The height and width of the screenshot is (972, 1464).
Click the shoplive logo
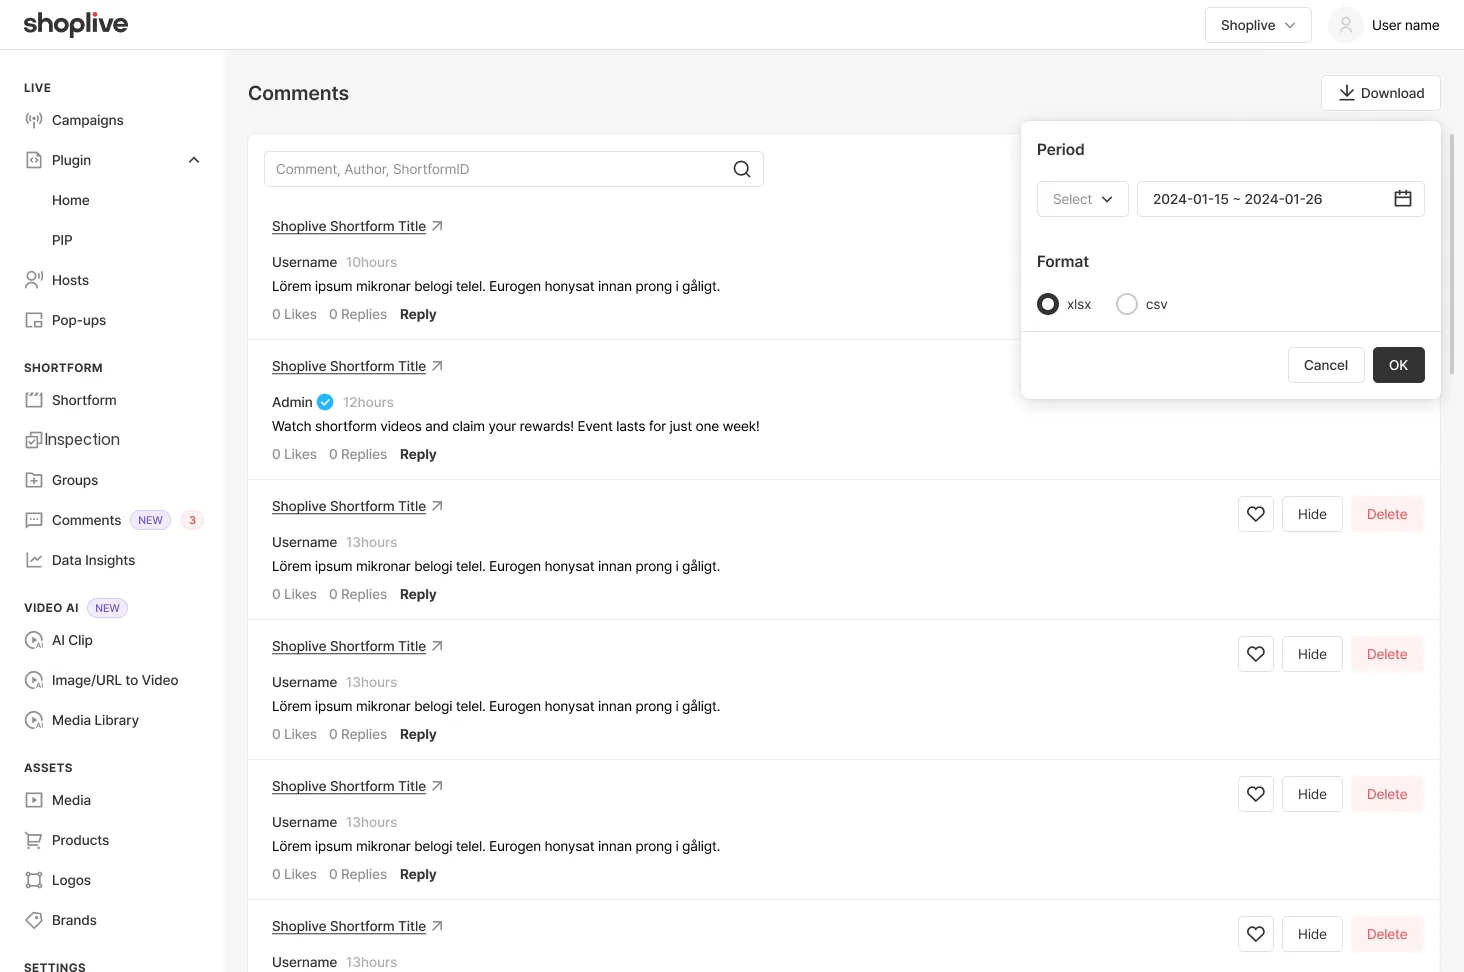[x=76, y=24]
